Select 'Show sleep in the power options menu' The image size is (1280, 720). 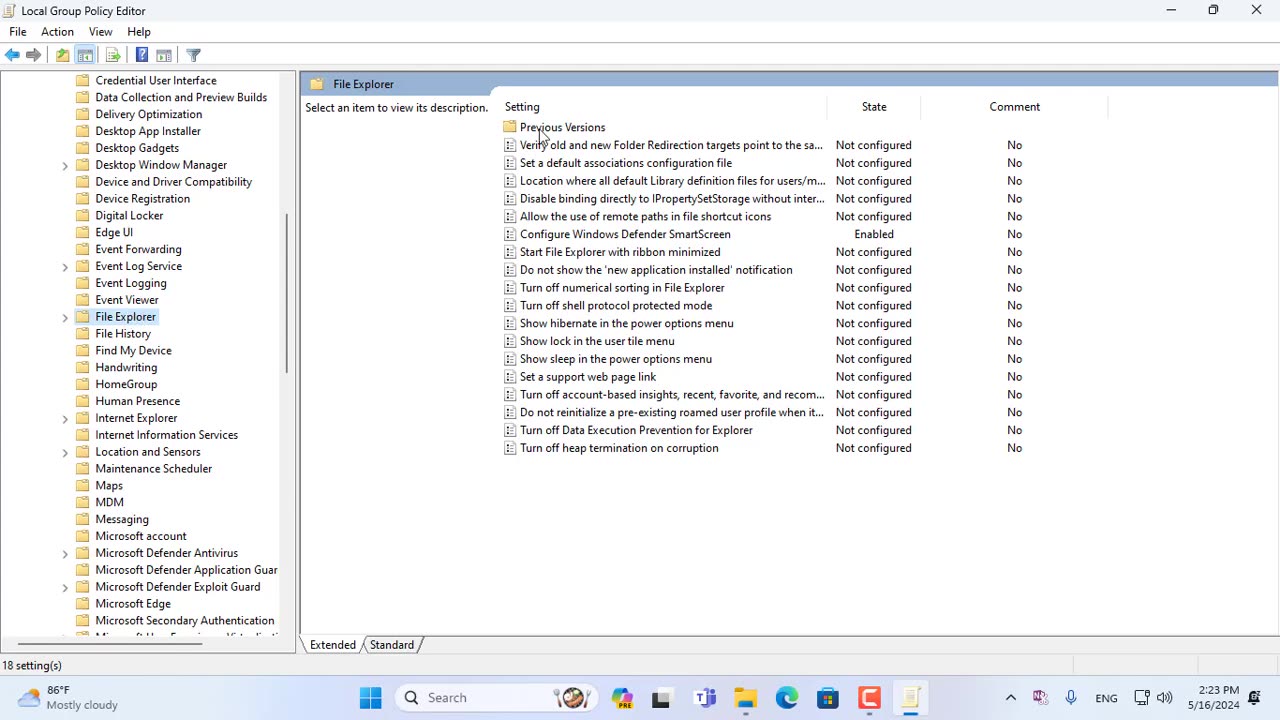click(616, 359)
